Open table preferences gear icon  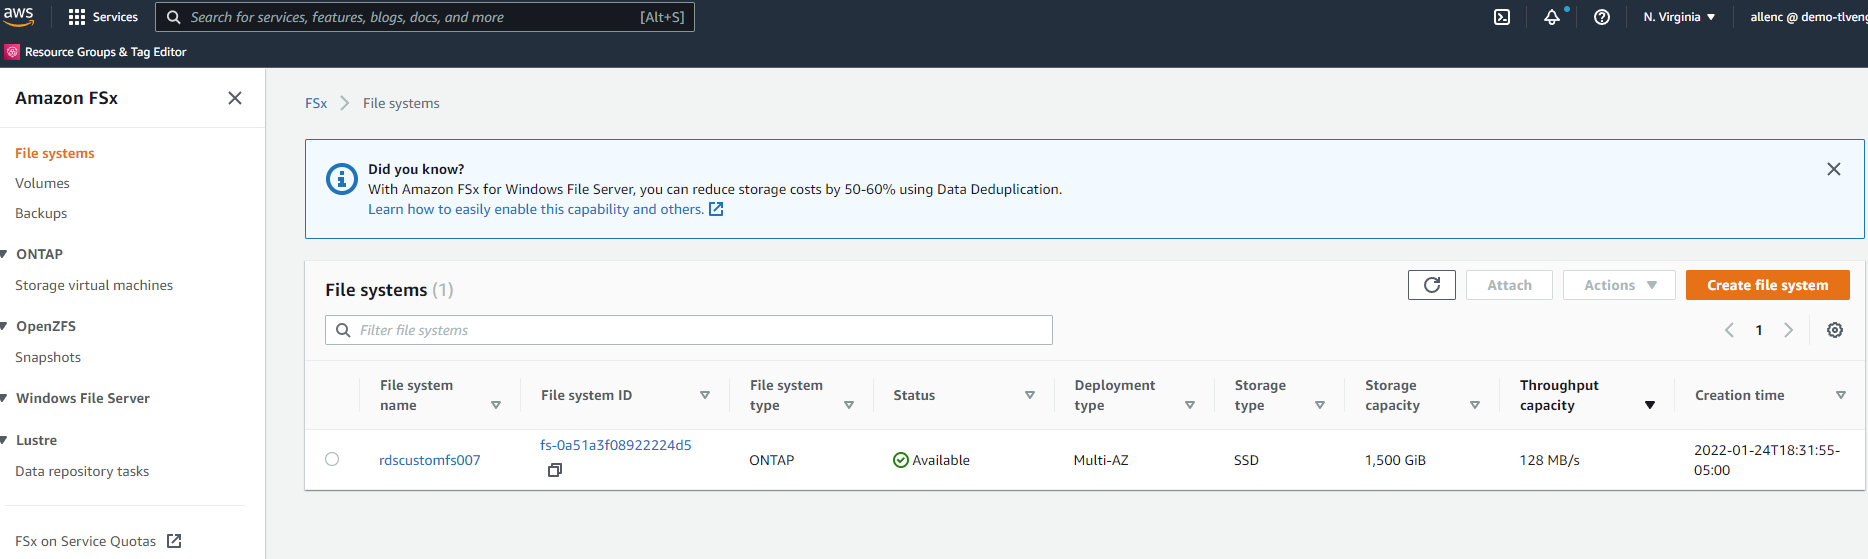point(1835,330)
